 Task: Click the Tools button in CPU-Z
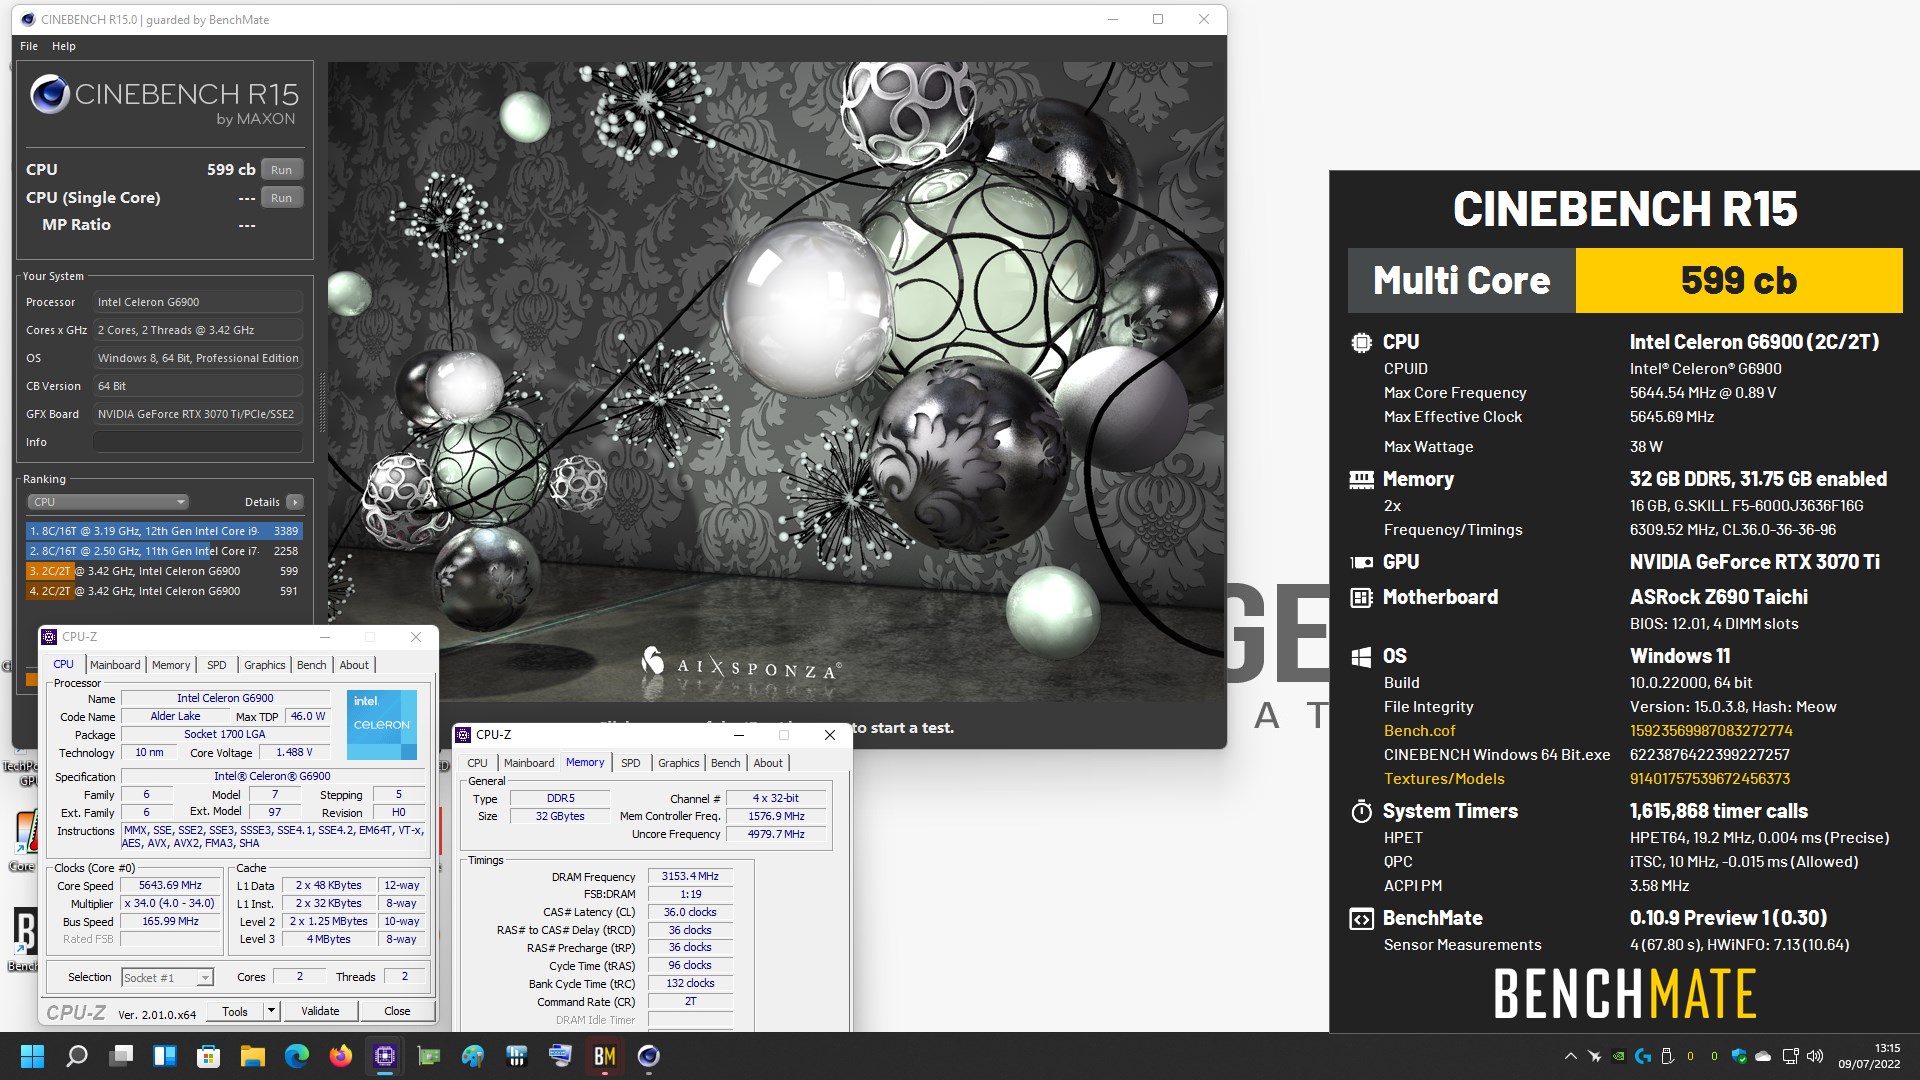pos(235,1011)
